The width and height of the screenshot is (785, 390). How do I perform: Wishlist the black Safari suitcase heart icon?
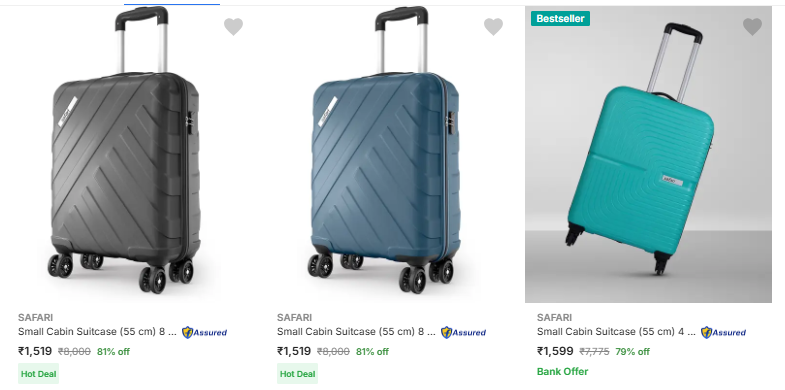[x=233, y=27]
